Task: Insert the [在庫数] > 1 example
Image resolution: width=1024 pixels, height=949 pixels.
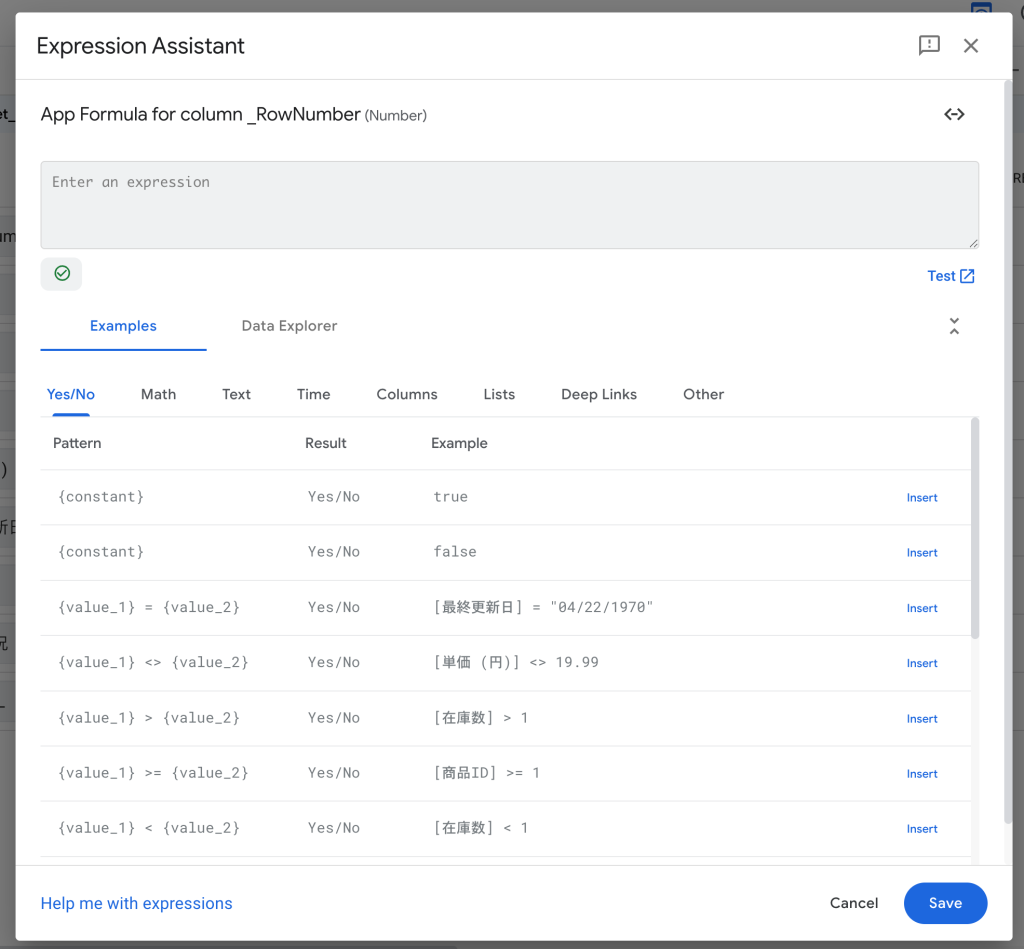Action: tap(921, 718)
